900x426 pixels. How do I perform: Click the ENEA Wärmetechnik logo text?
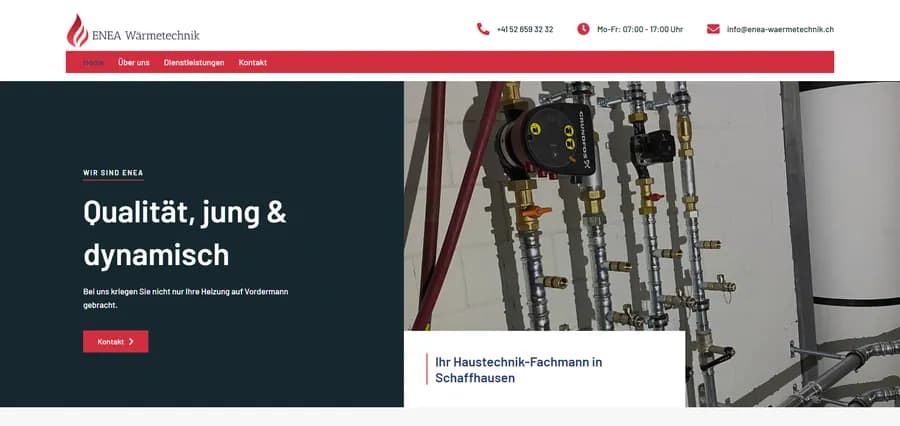146,36
